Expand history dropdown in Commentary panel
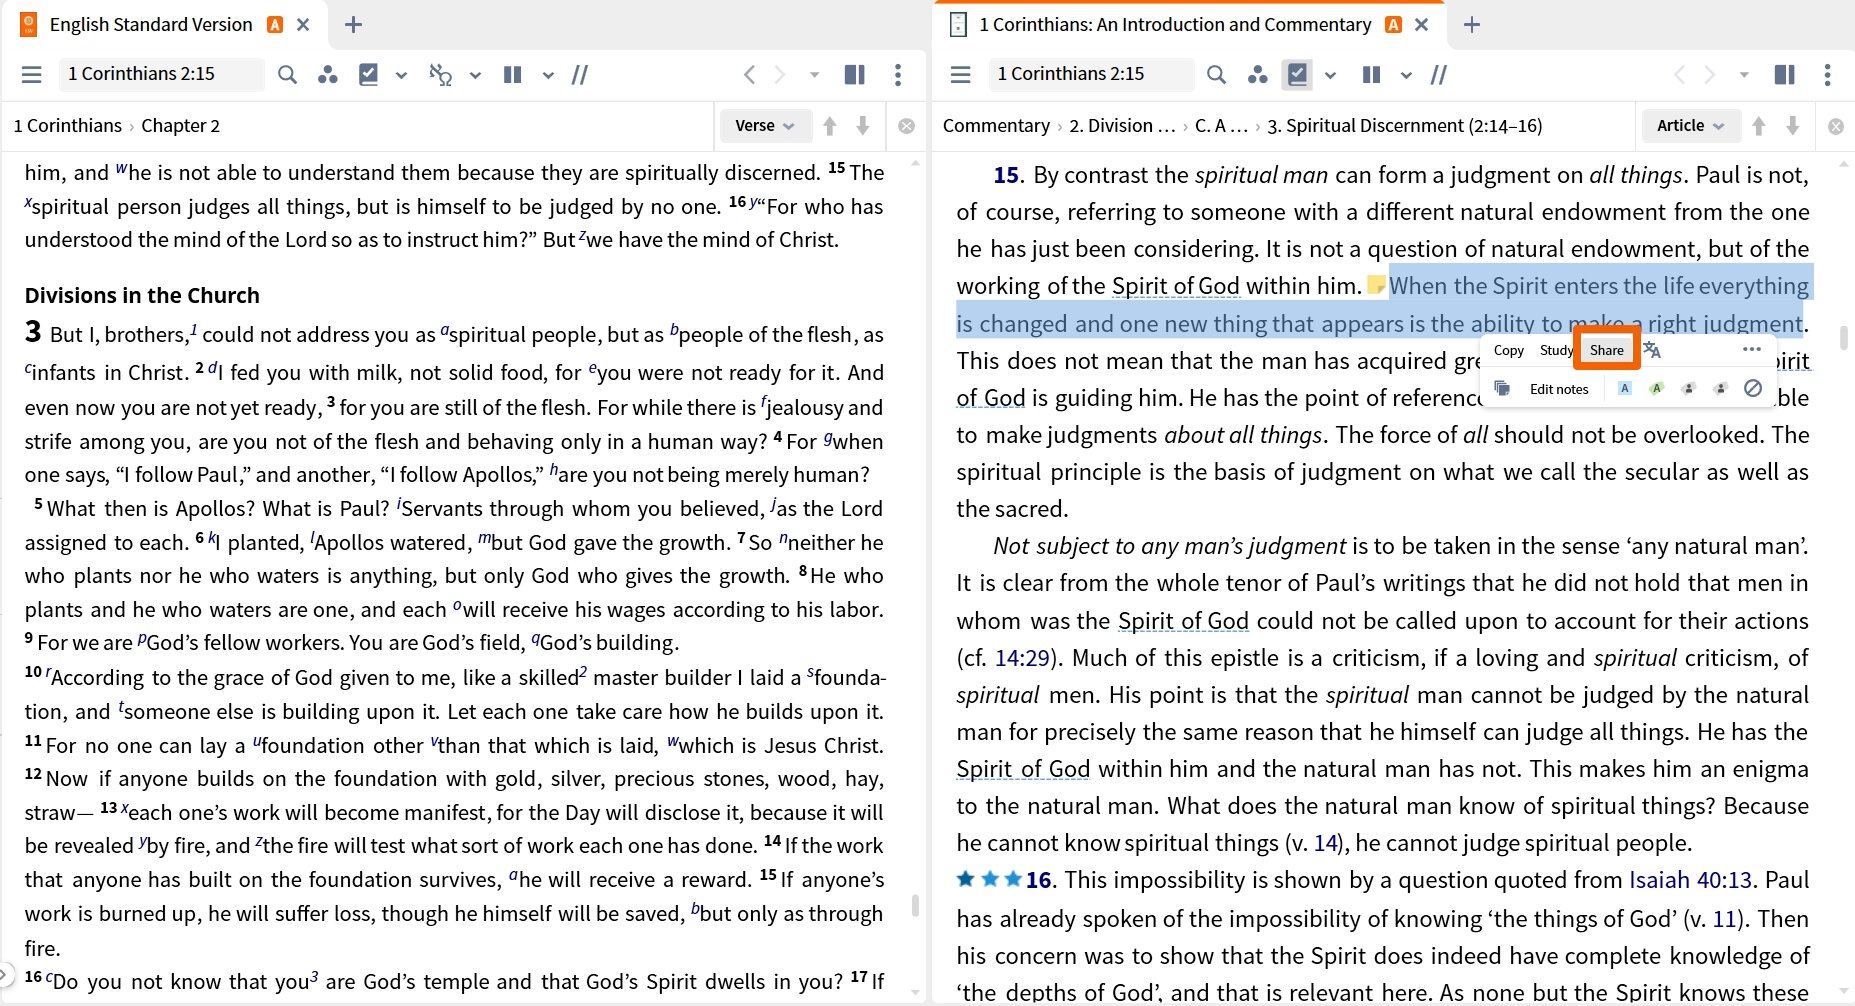Viewport: 1855px width, 1006px height. (x=1744, y=75)
